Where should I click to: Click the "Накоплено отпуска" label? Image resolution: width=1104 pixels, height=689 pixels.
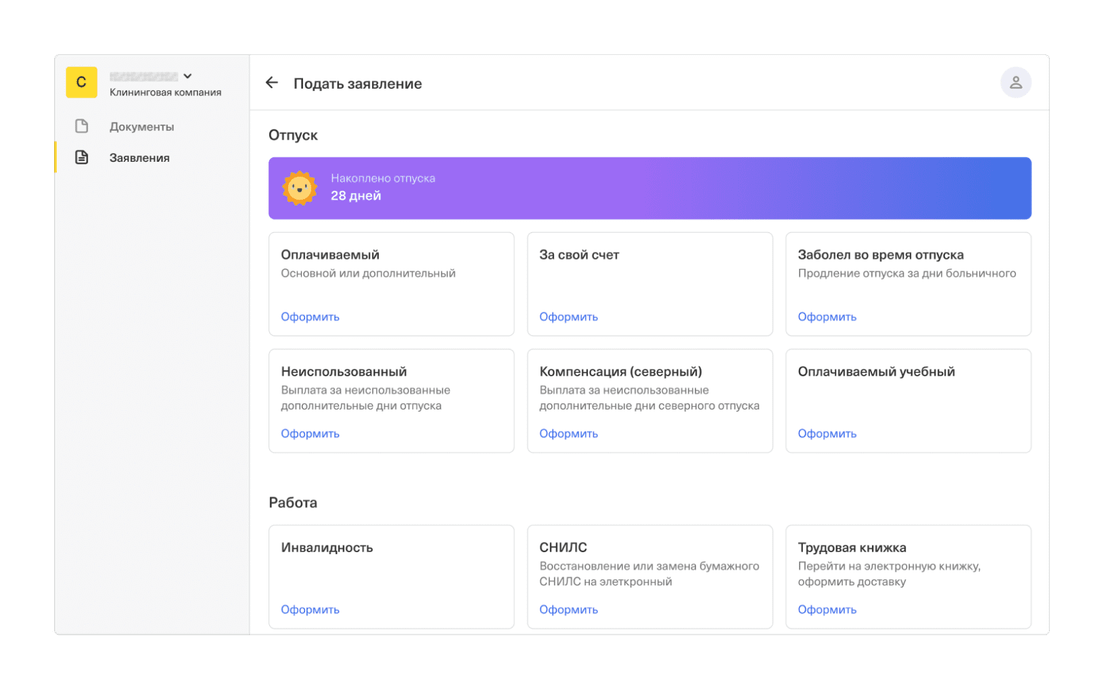[383, 178]
